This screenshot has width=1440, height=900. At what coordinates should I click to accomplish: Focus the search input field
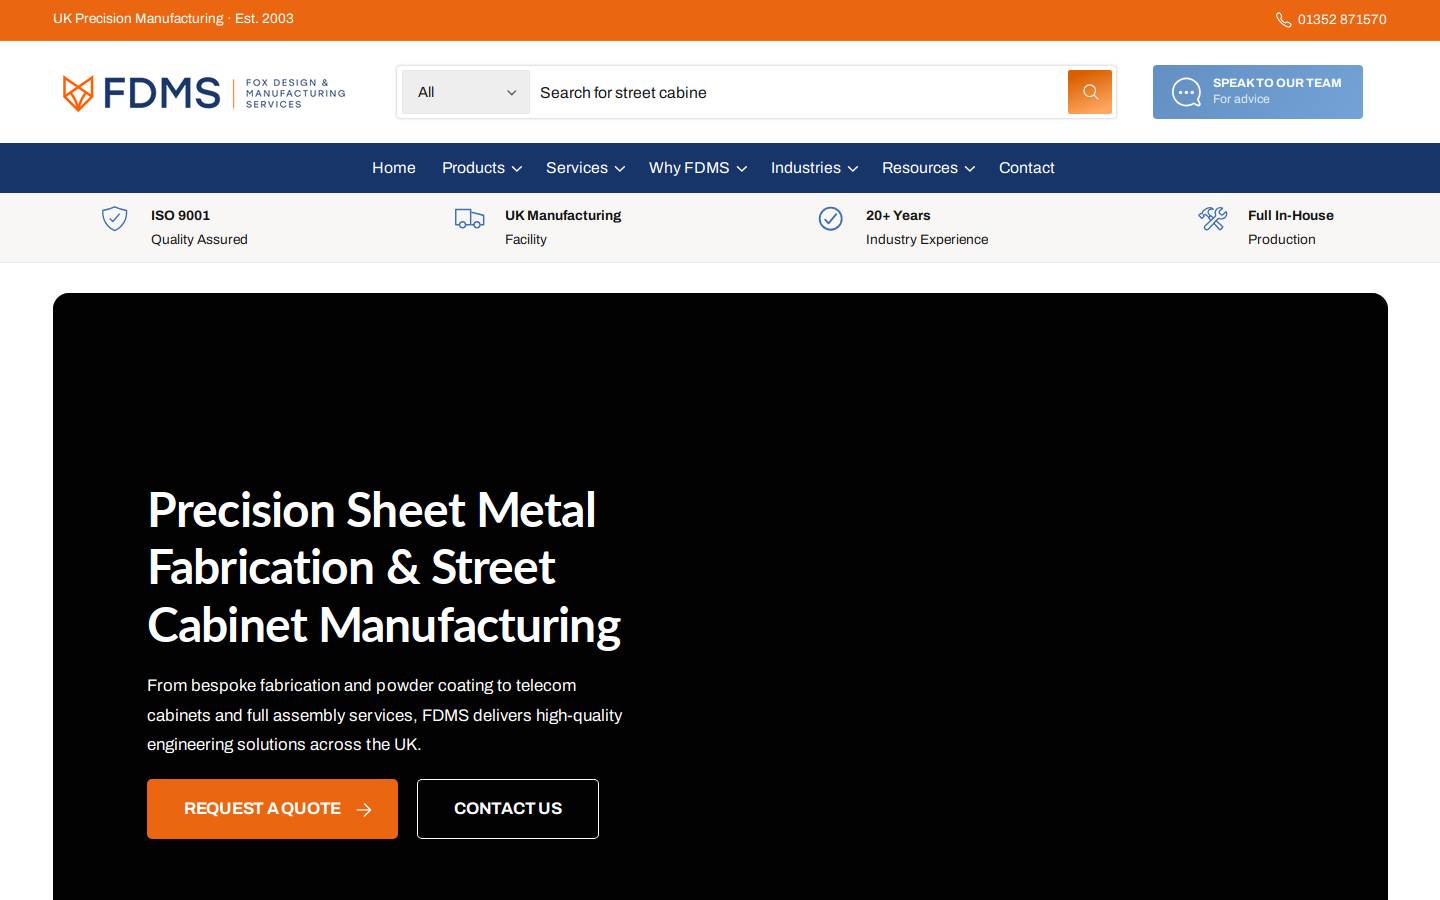(798, 92)
